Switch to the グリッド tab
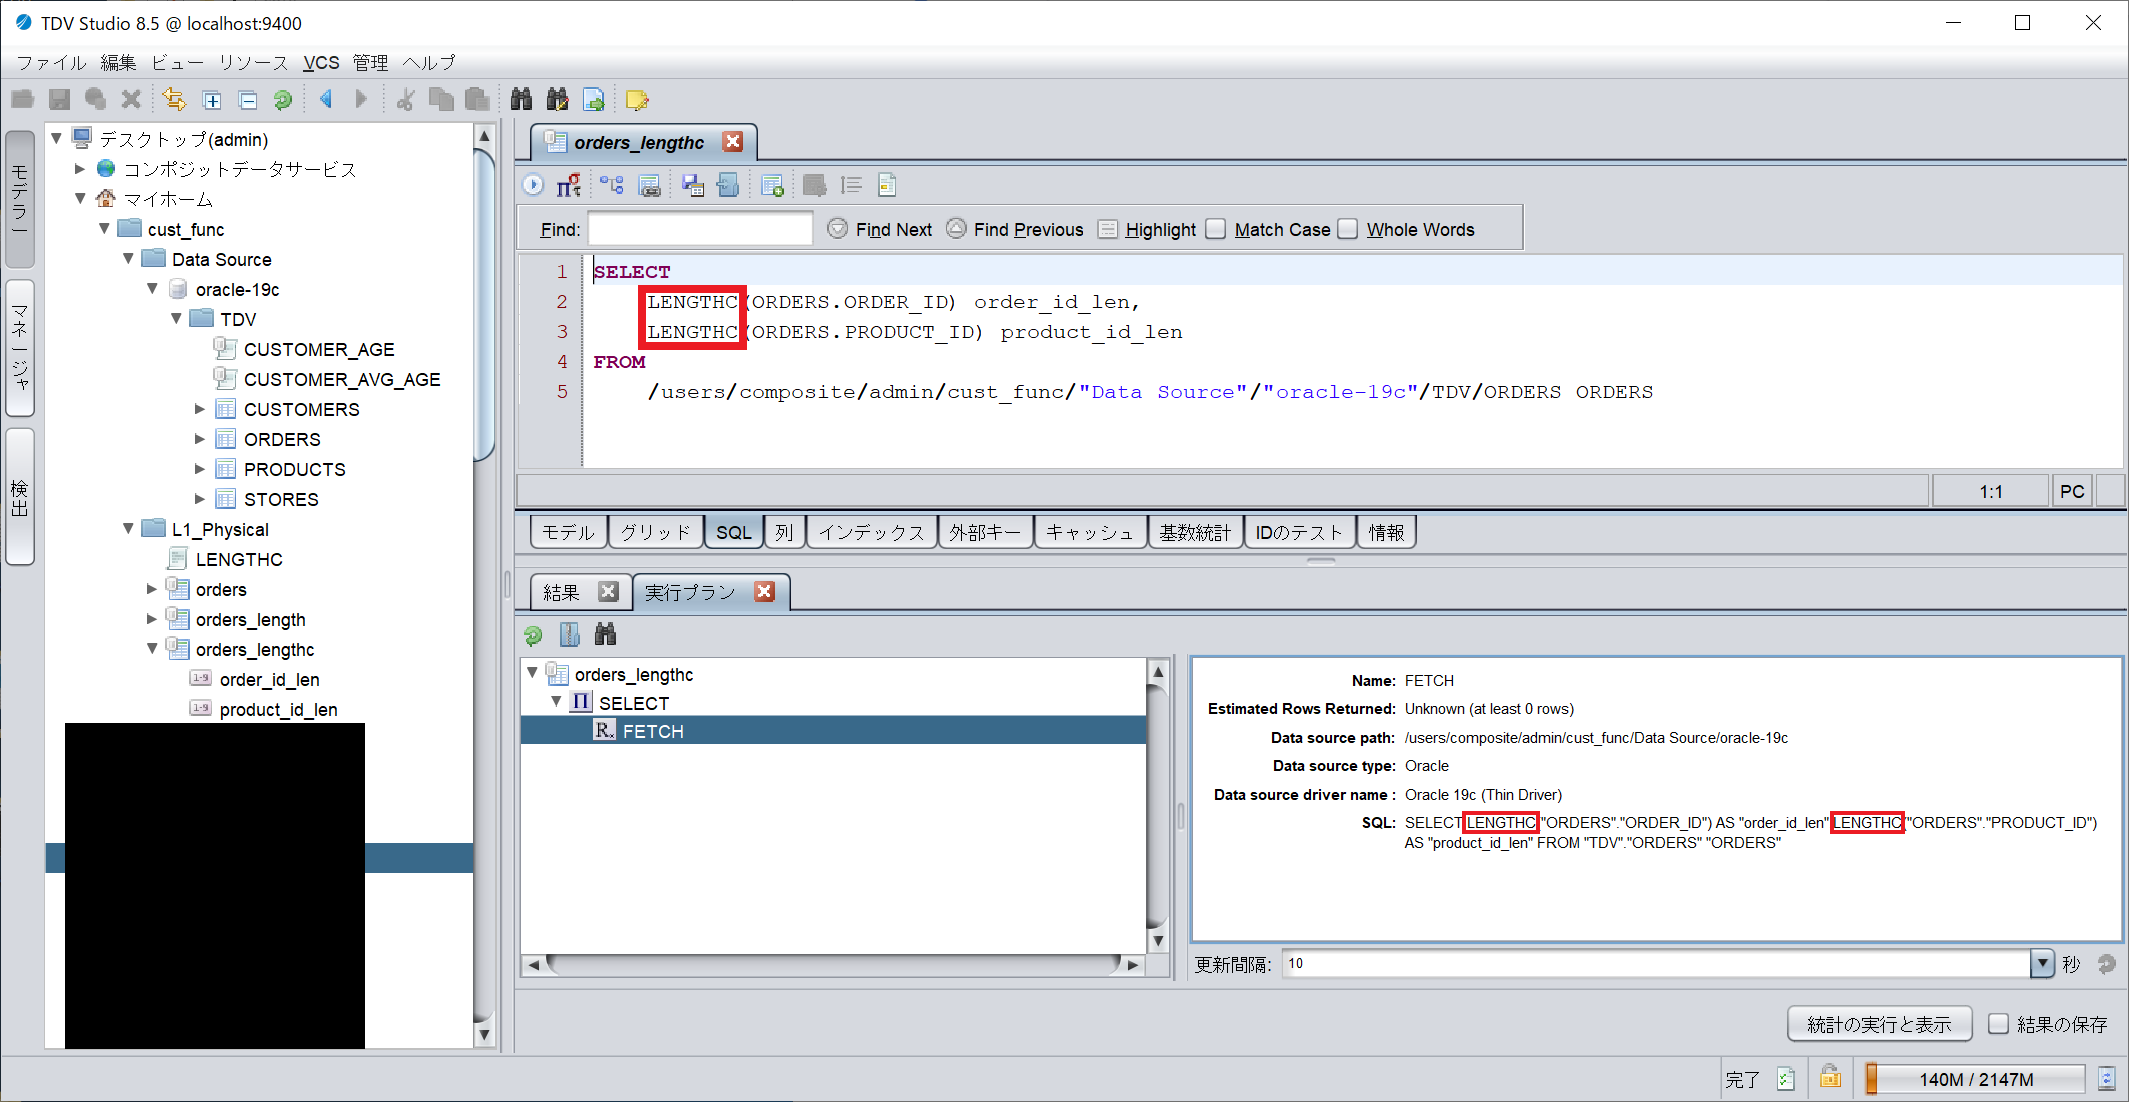2129x1102 pixels. [656, 532]
